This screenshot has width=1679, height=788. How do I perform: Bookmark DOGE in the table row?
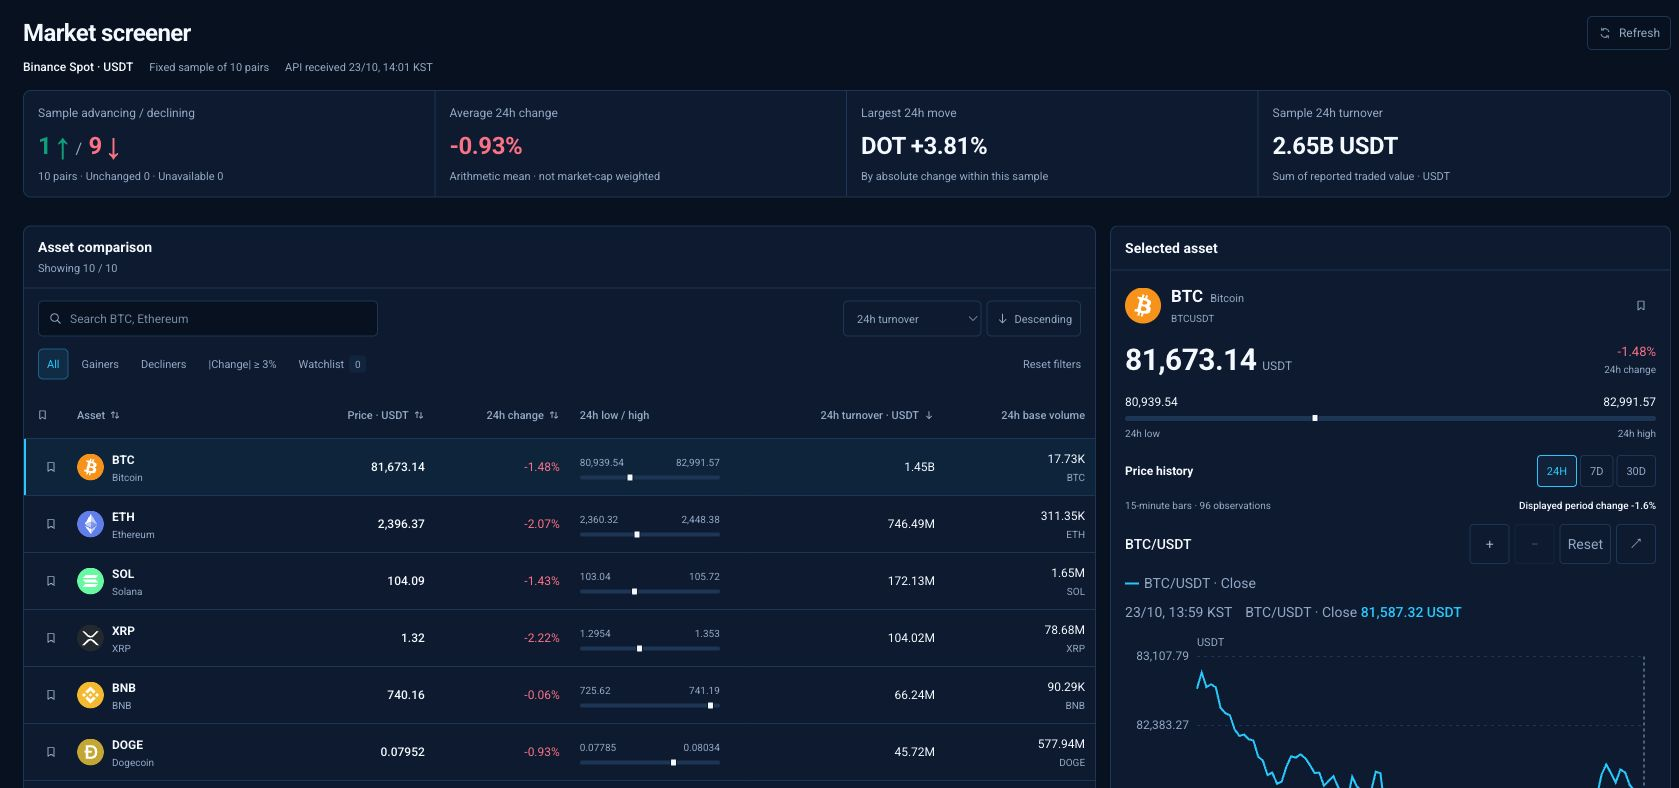[51, 752]
